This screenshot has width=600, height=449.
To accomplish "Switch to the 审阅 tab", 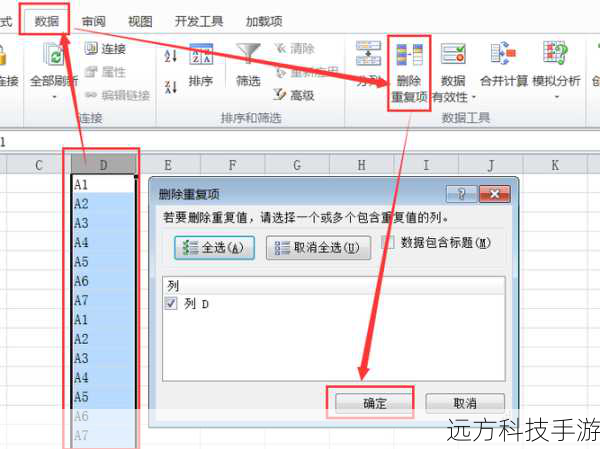I will [93, 21].
